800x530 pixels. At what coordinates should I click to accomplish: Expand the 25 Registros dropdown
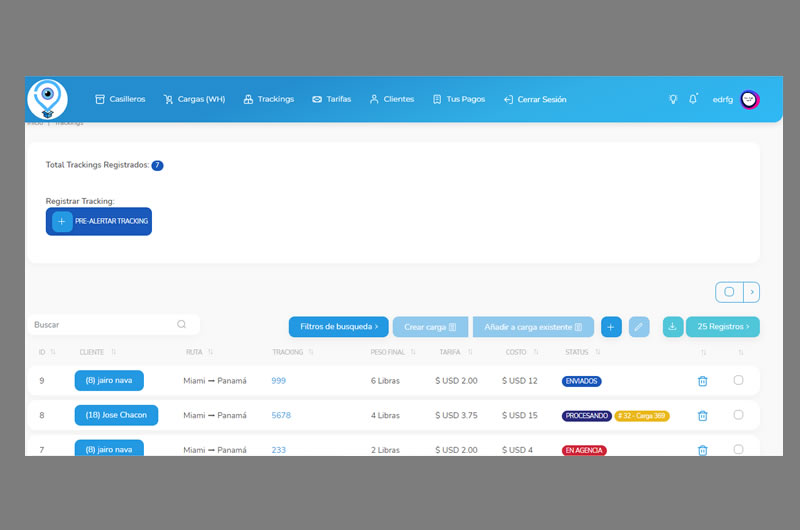click(x=723, y=327)
